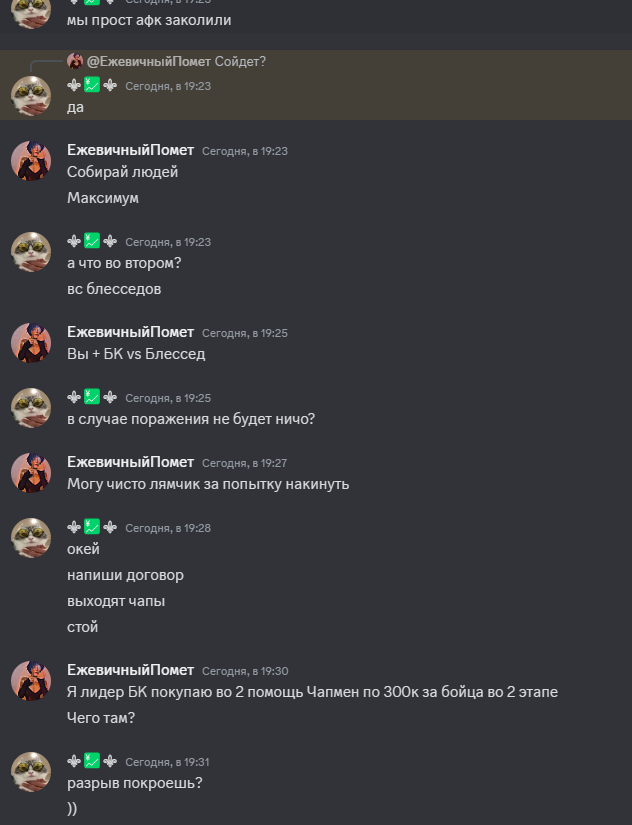The height and width of the screenshot is (825, 632).
Task: Click the emoji username at the 19:25 message
Action: pos(92,397)
